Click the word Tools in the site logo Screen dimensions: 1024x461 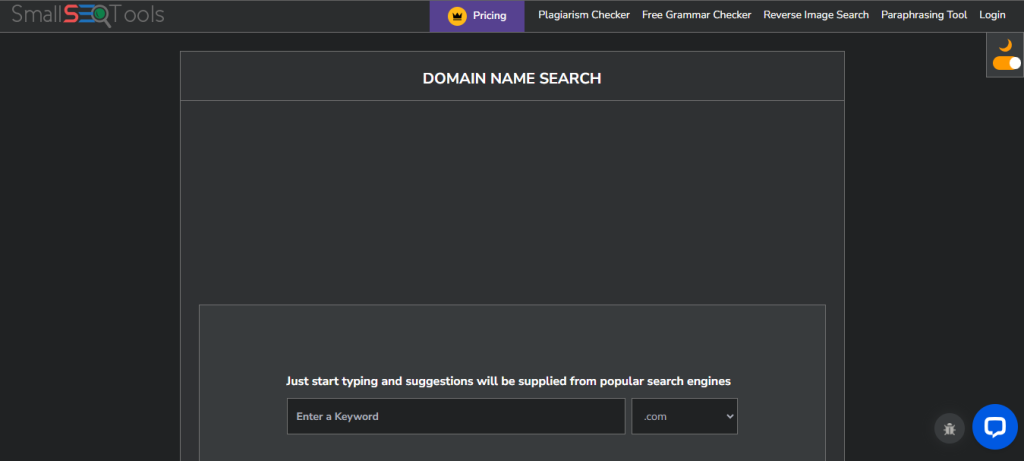coord(139,15)
